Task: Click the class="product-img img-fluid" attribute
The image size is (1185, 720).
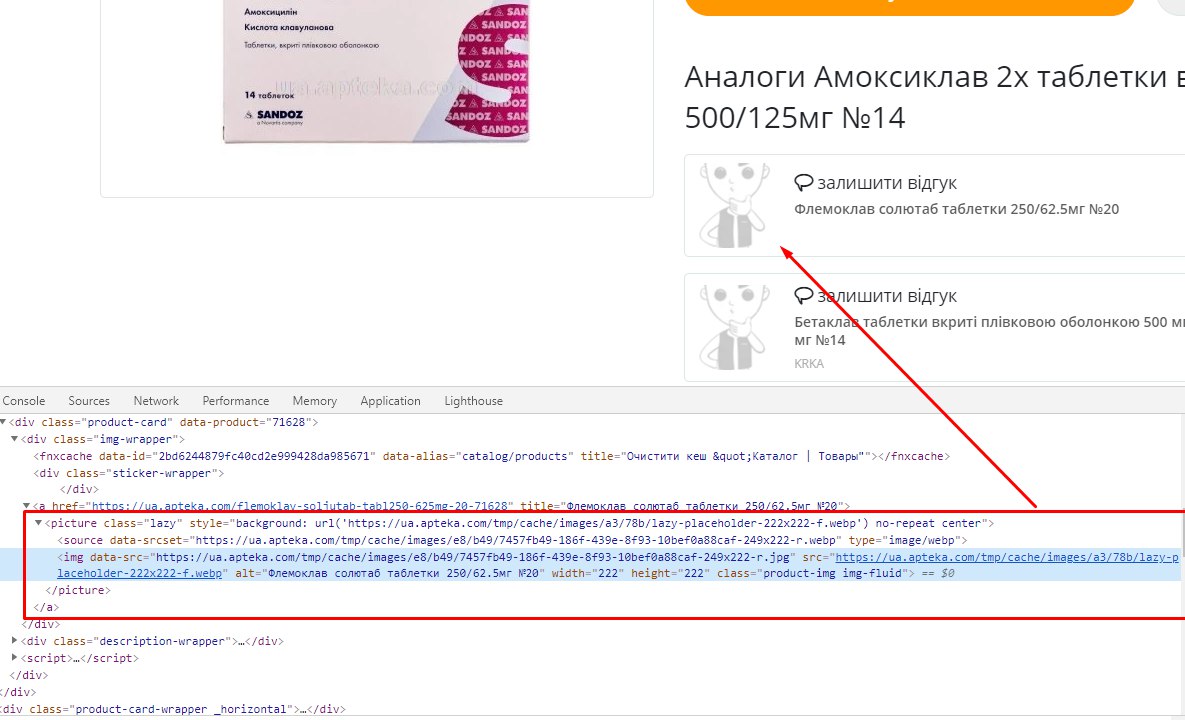Action: click(x=810, y=573)
